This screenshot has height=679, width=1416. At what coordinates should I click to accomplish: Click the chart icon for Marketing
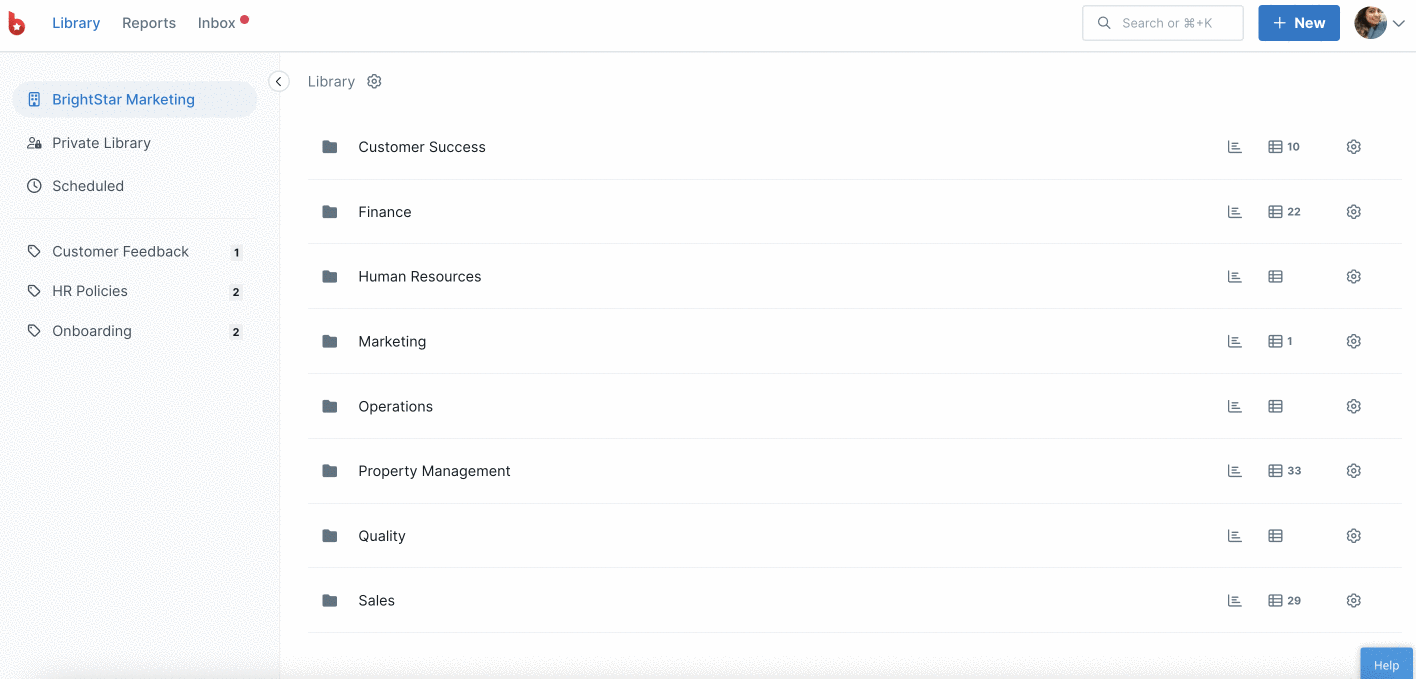(x=1235, y=341)
